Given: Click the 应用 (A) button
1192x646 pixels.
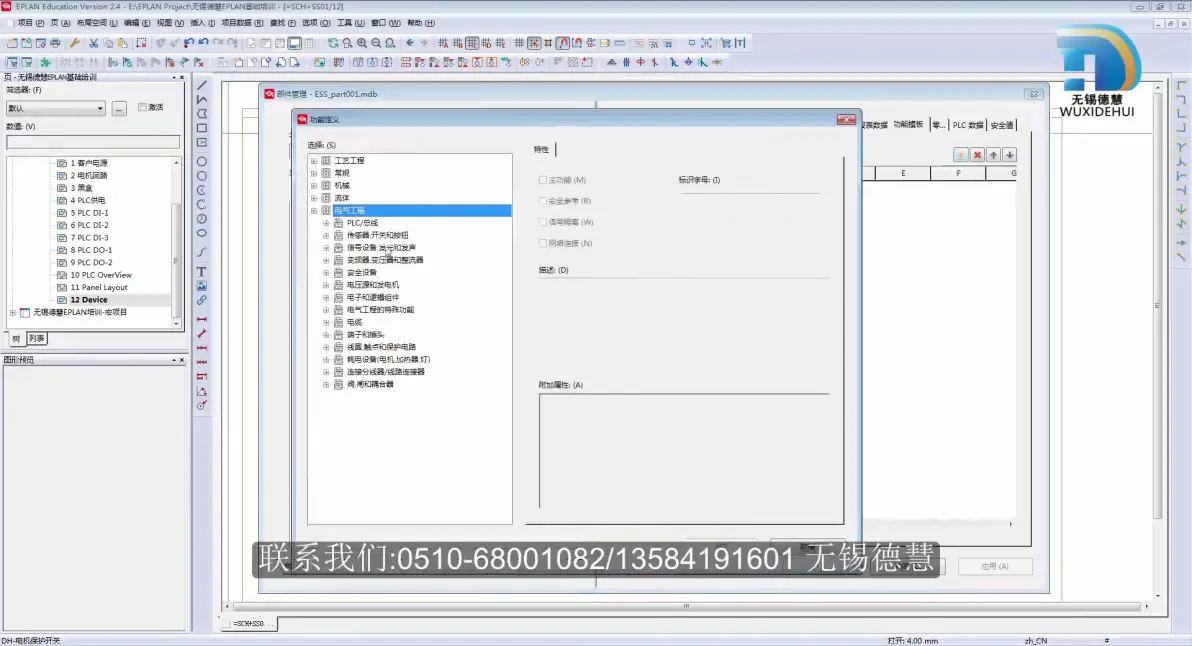Looking at the screenshot, I should (x=994, y=566).
